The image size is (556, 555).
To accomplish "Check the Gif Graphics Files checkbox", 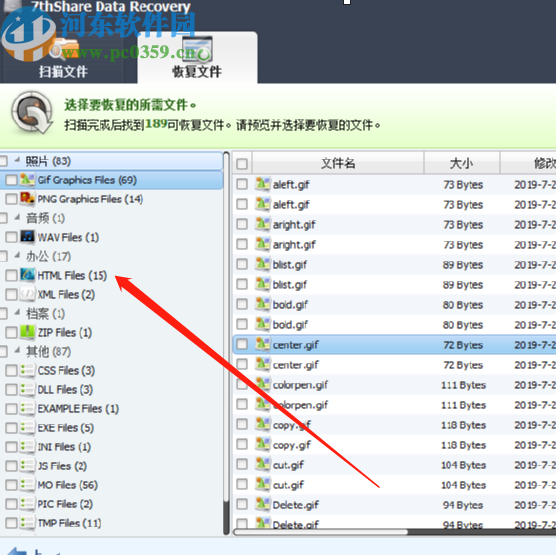I will click(11, 180).
